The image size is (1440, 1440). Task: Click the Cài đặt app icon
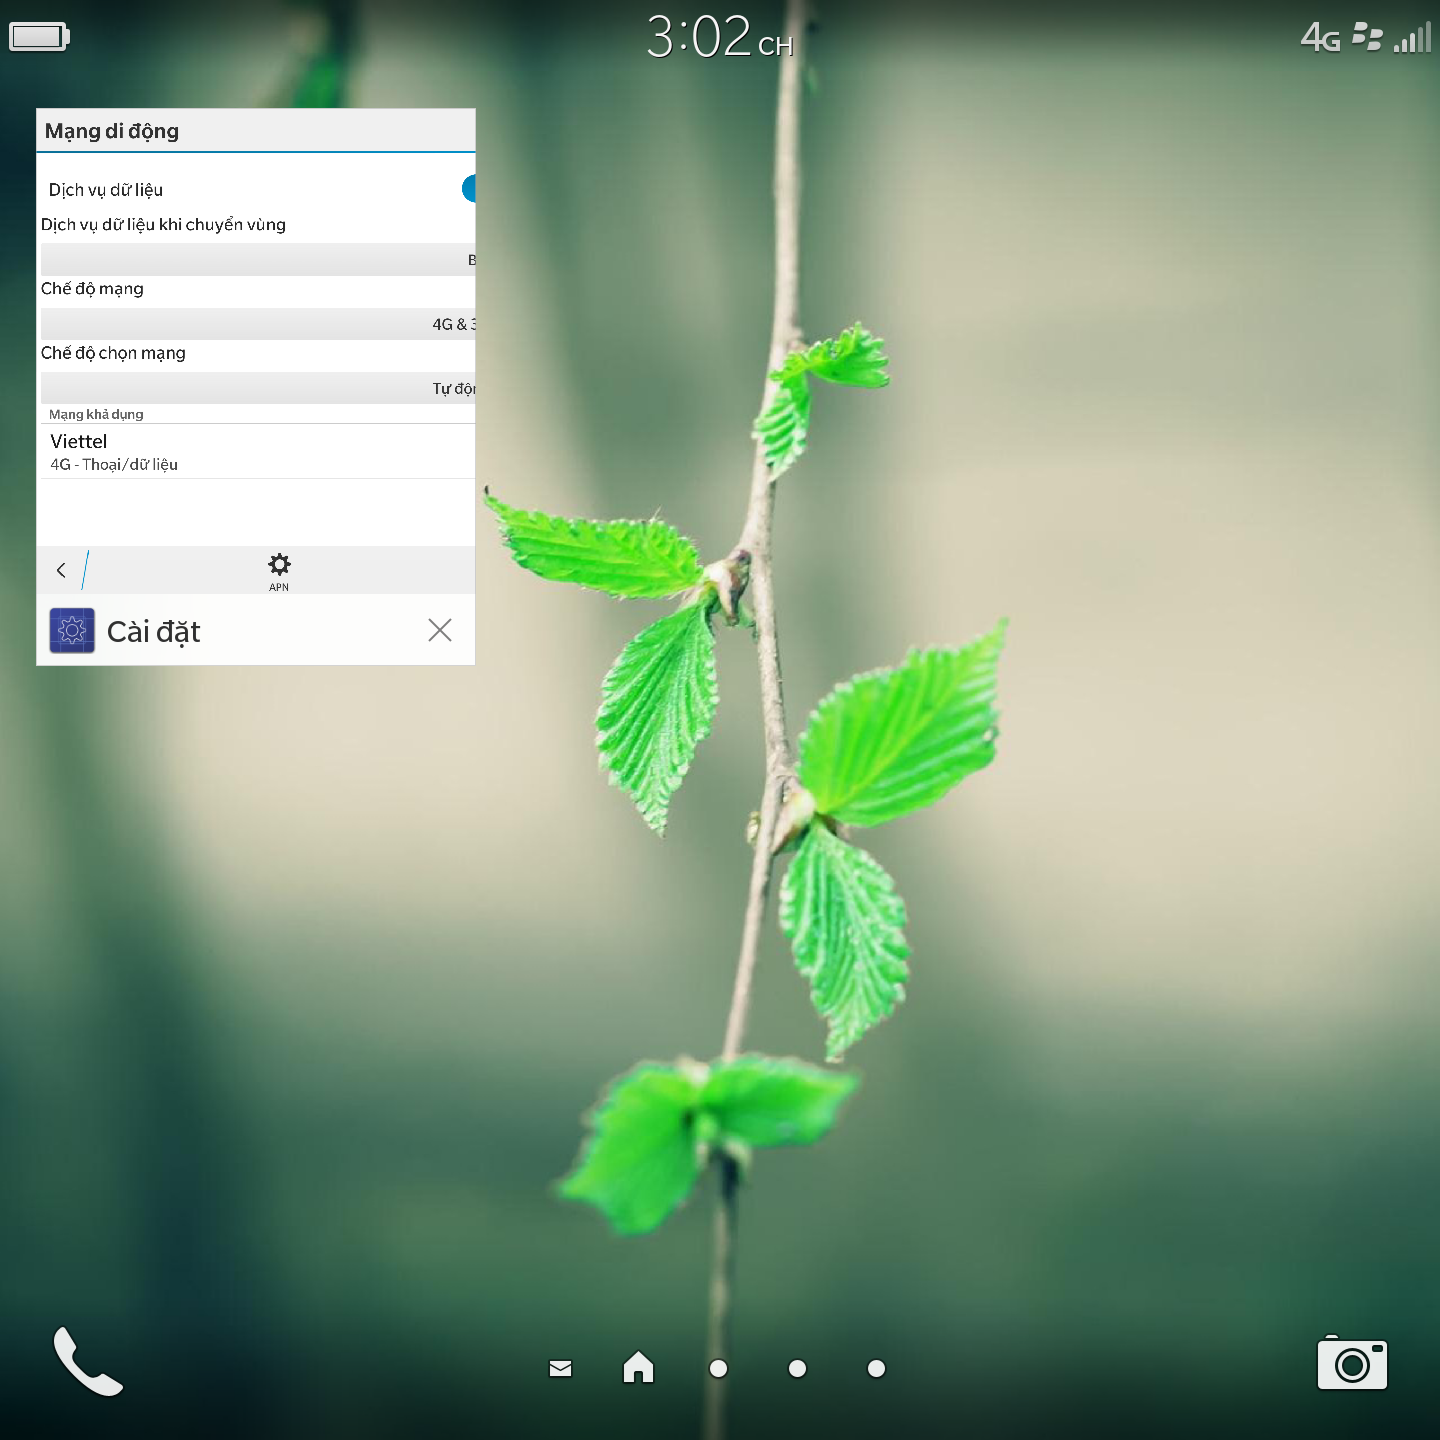coord(72,631)
